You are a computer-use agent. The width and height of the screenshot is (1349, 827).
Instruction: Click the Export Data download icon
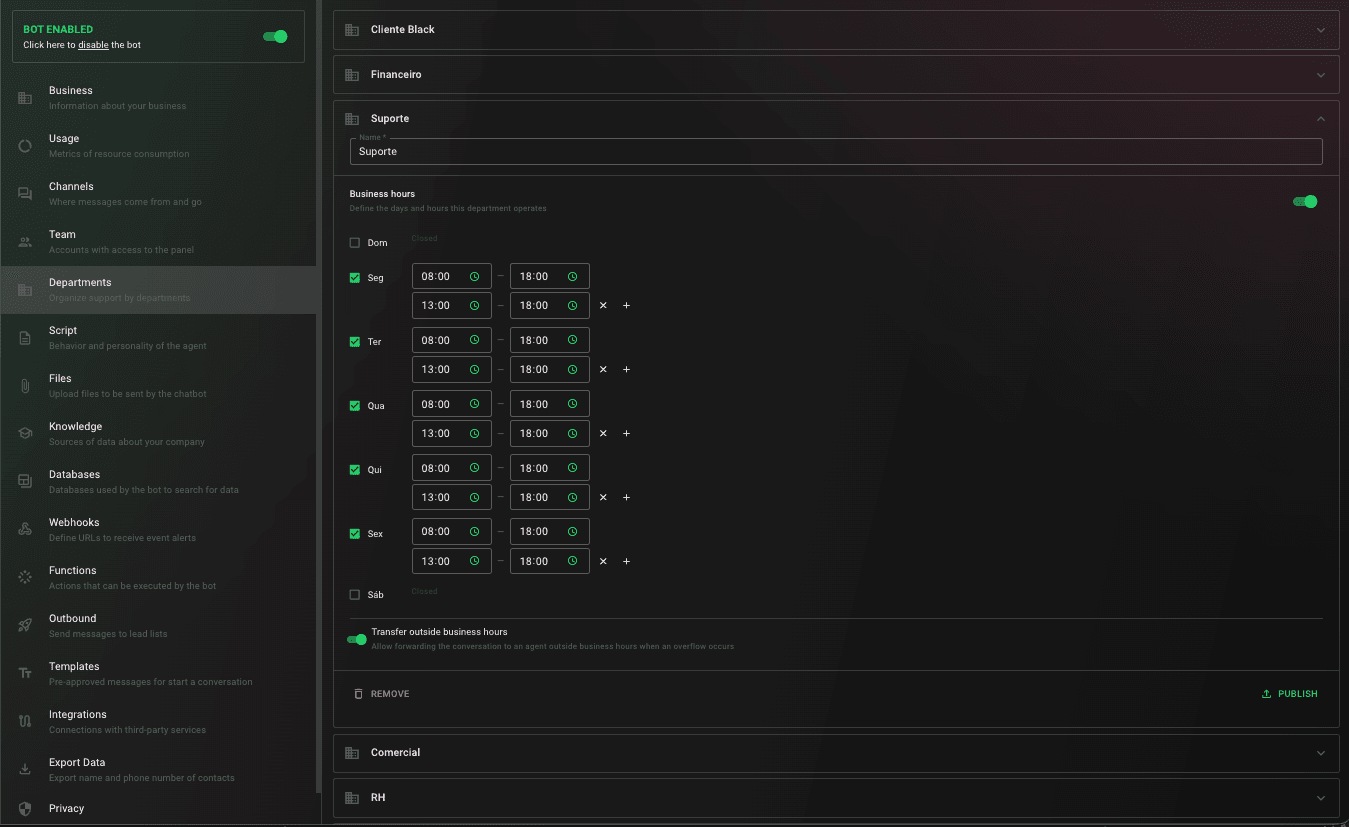(25, 769)
